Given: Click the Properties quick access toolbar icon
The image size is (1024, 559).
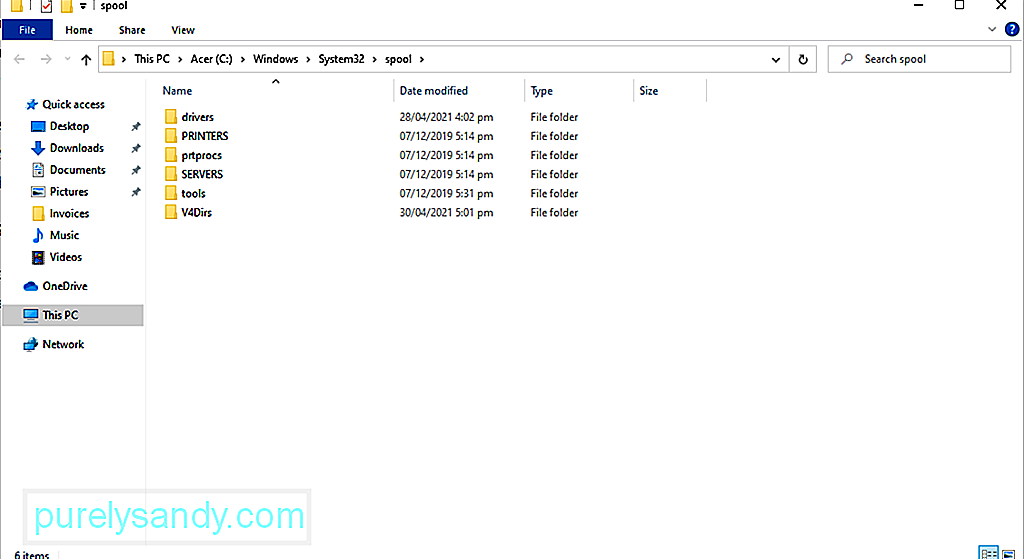Looking at the screenshot, I should [x=46, y=6].
